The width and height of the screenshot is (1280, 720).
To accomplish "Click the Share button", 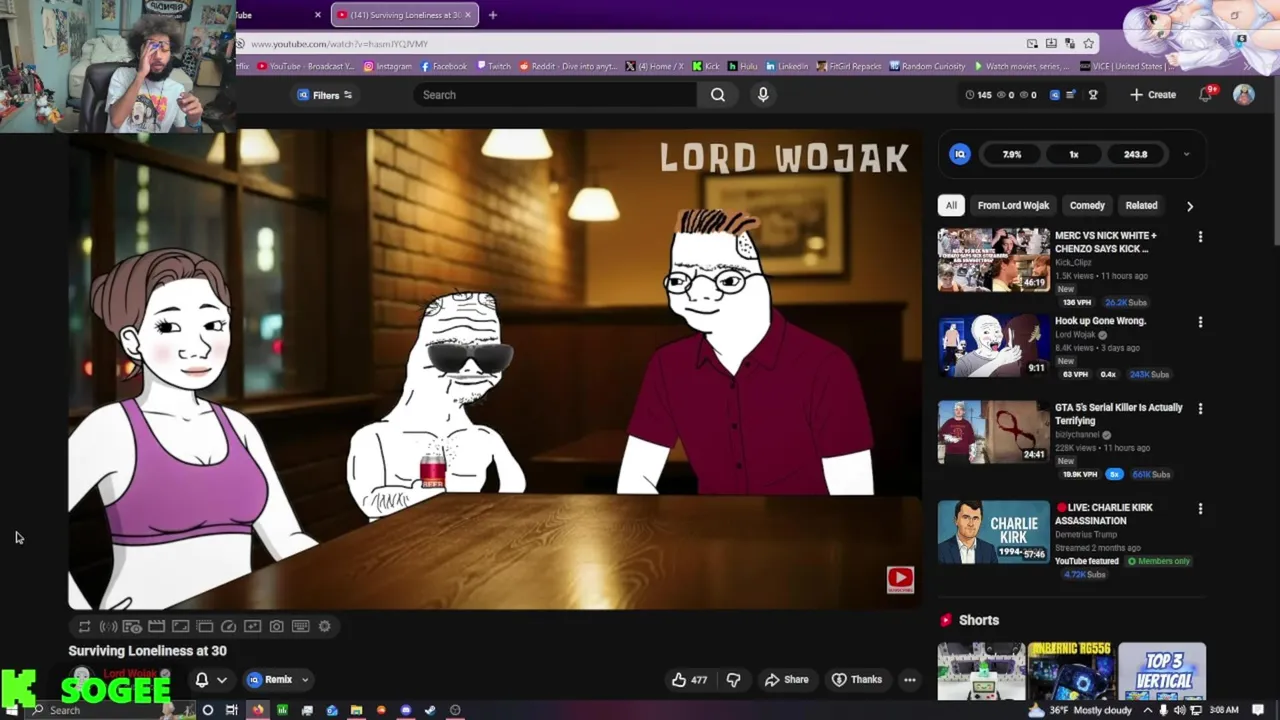I will pos(786,680).
